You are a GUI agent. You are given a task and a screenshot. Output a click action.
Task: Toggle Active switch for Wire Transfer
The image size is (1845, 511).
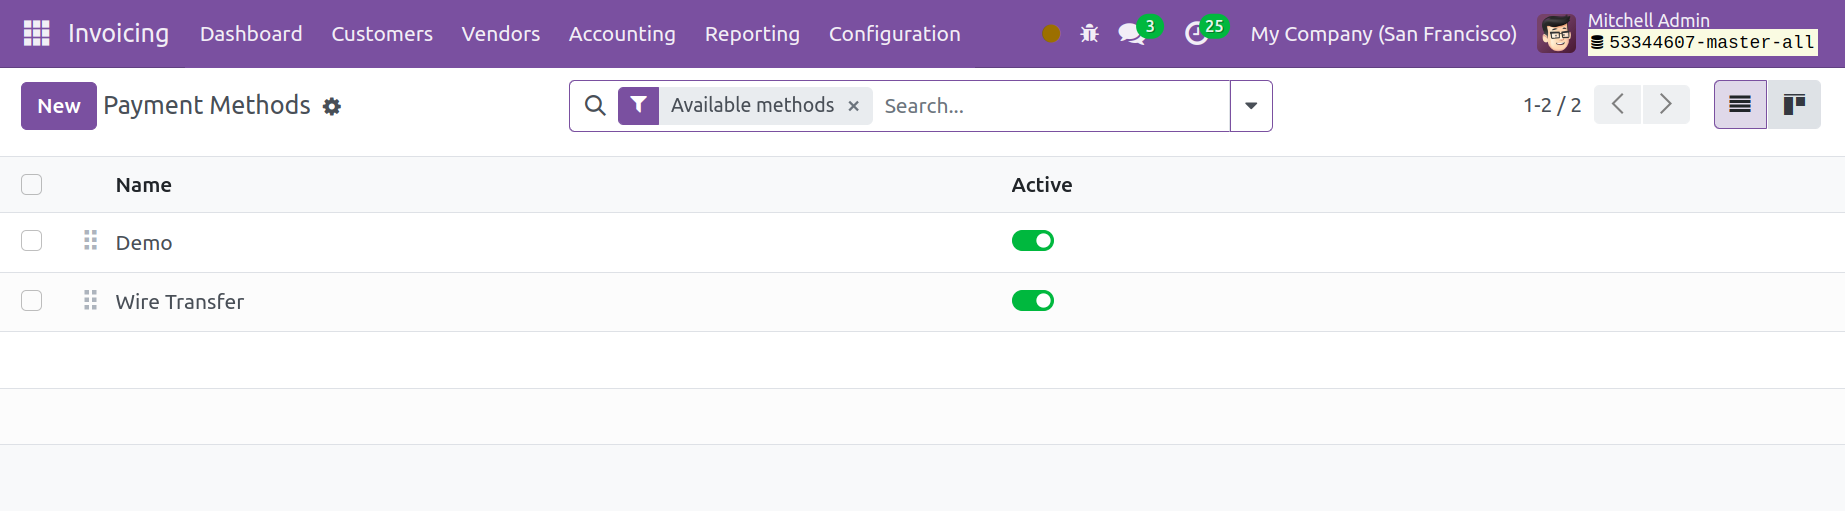1033,301
